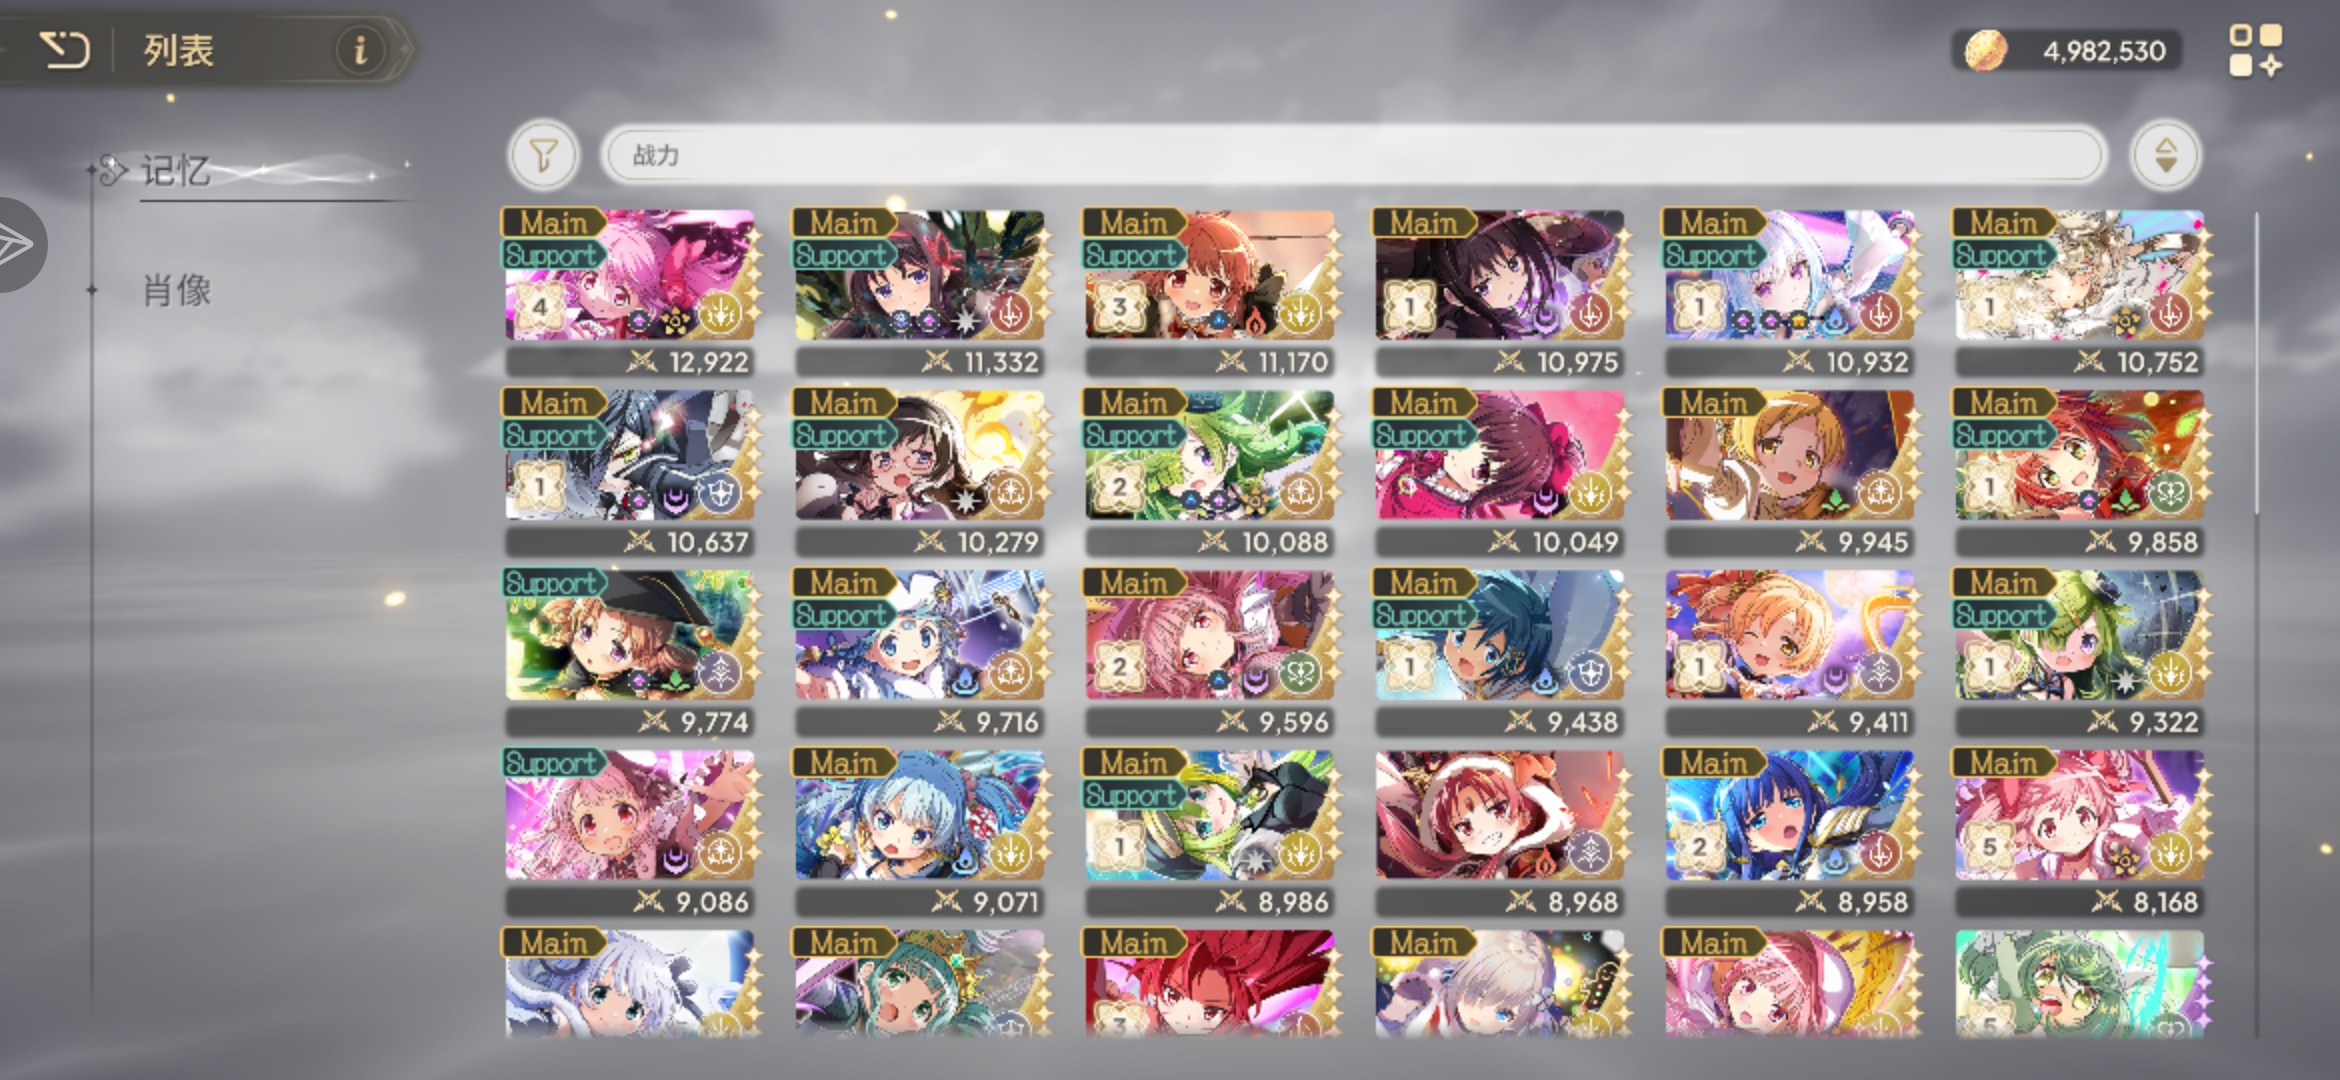
Task: Open the memory card rated 10,975
Action: pyautogui.click(x=1500, y=292)
